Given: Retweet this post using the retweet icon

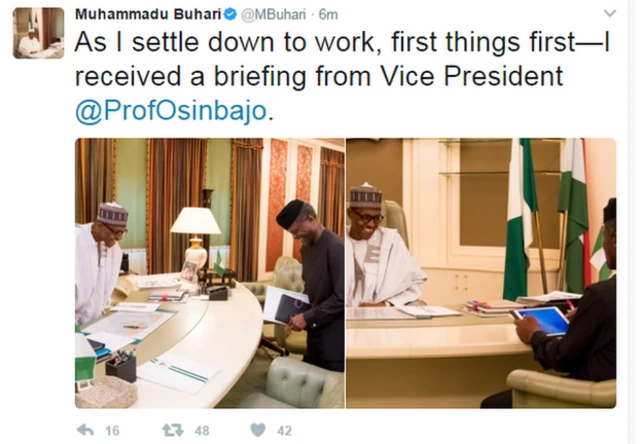Looking at the screenshot, I should [172, 430].
